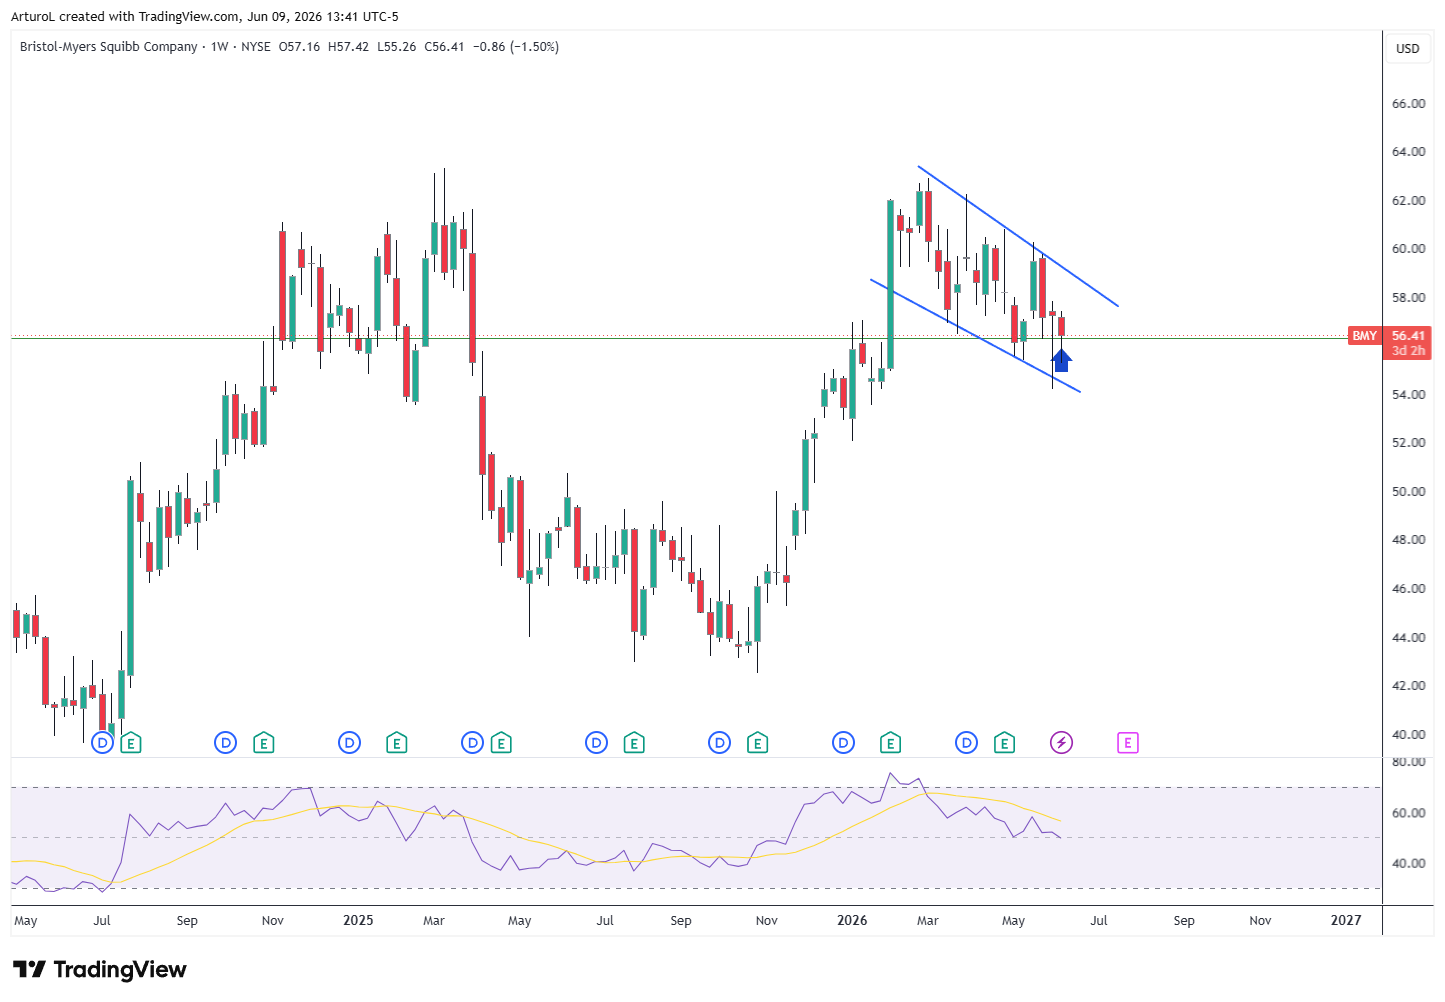Select the high value H57.42
The height and width of the screenshot is (1002, 1445).
pyautogui.click(x=348, y=47)
